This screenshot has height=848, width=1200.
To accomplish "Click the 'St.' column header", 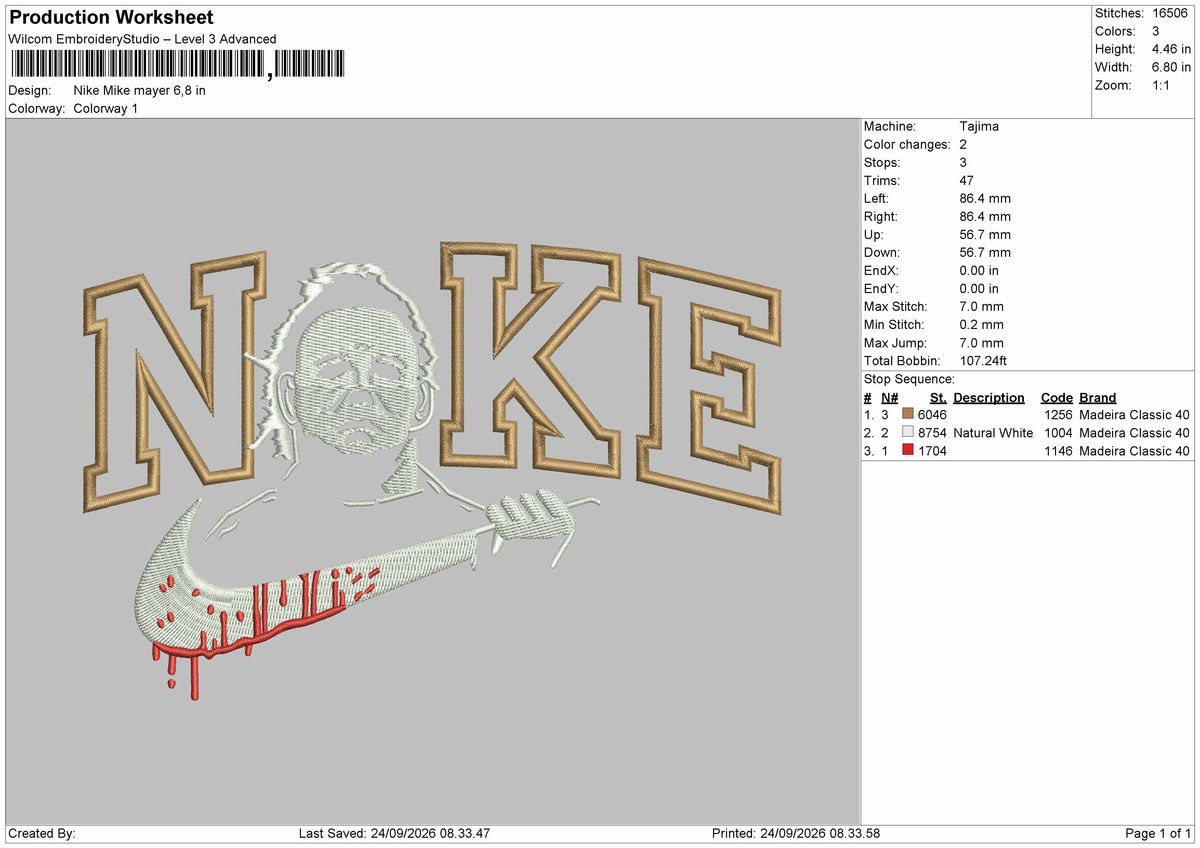I will (x=938, y=397).
